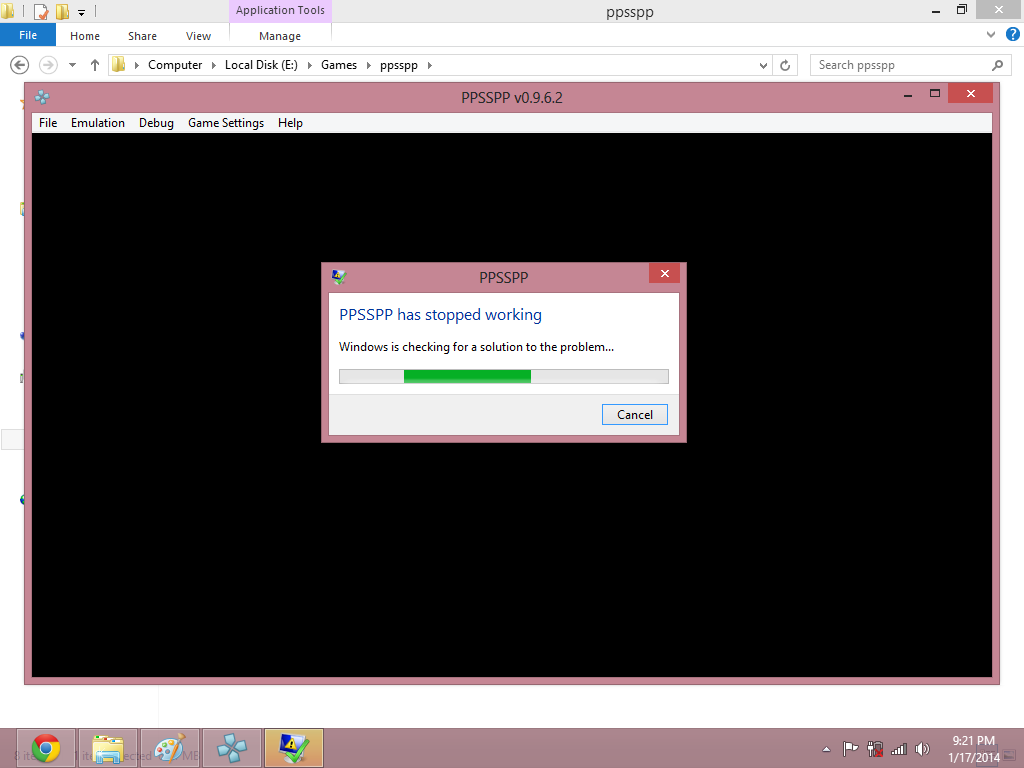Screen dimensions: 1024x768
Task: Switch to the Explorer Share tab
Action: (x=142, y=36)
